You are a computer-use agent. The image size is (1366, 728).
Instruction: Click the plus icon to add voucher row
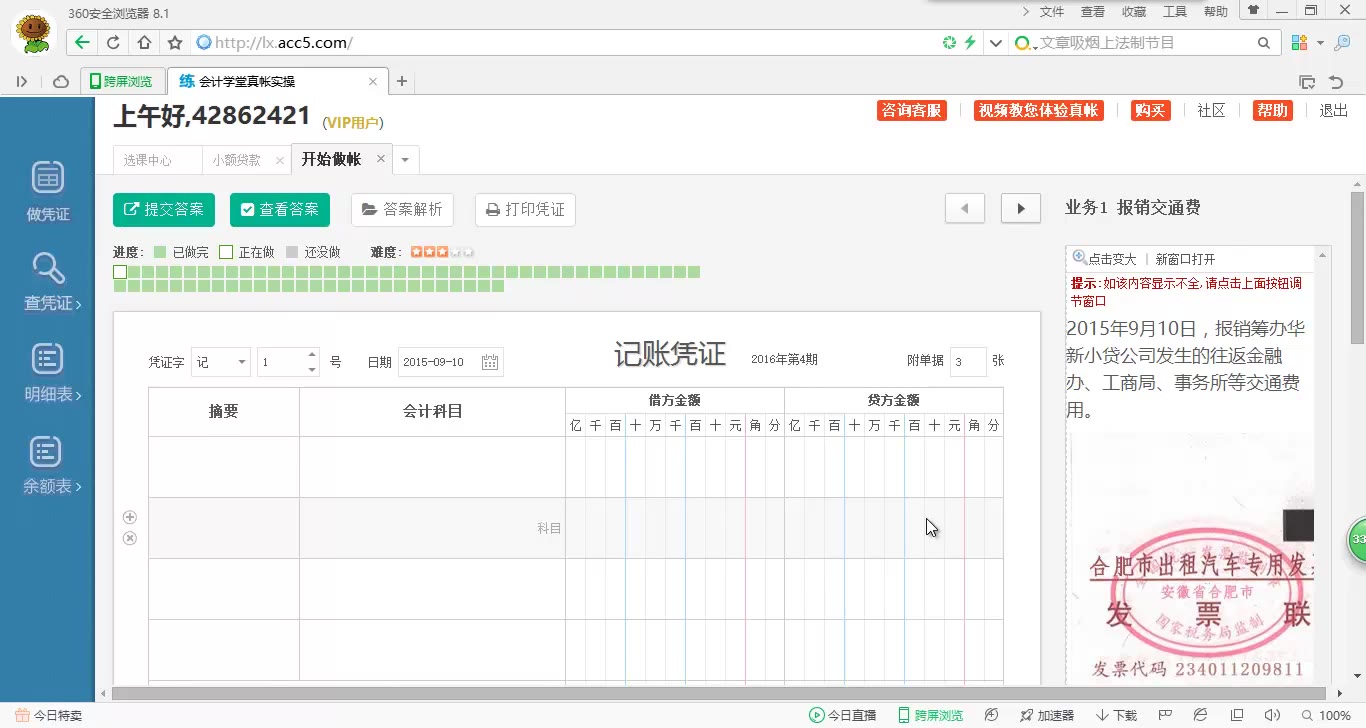pos(130,517)
